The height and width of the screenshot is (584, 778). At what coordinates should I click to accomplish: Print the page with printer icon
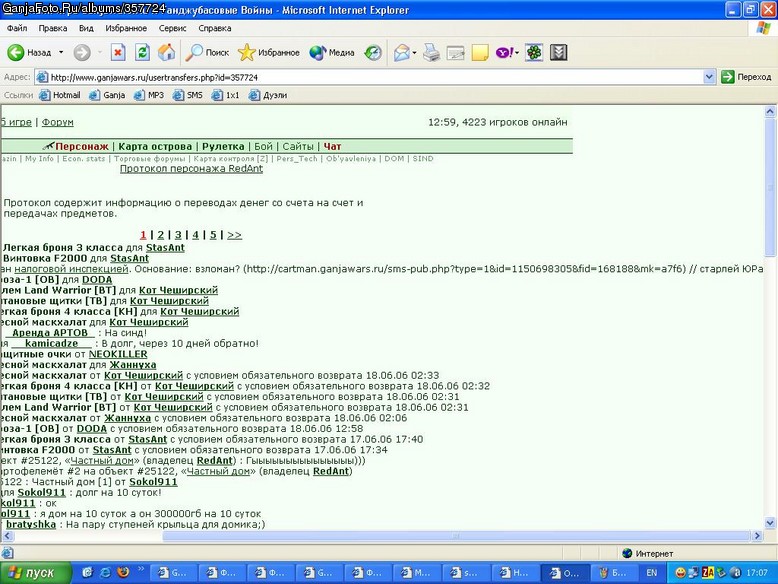pyautogui.click(x=431, y=52)
